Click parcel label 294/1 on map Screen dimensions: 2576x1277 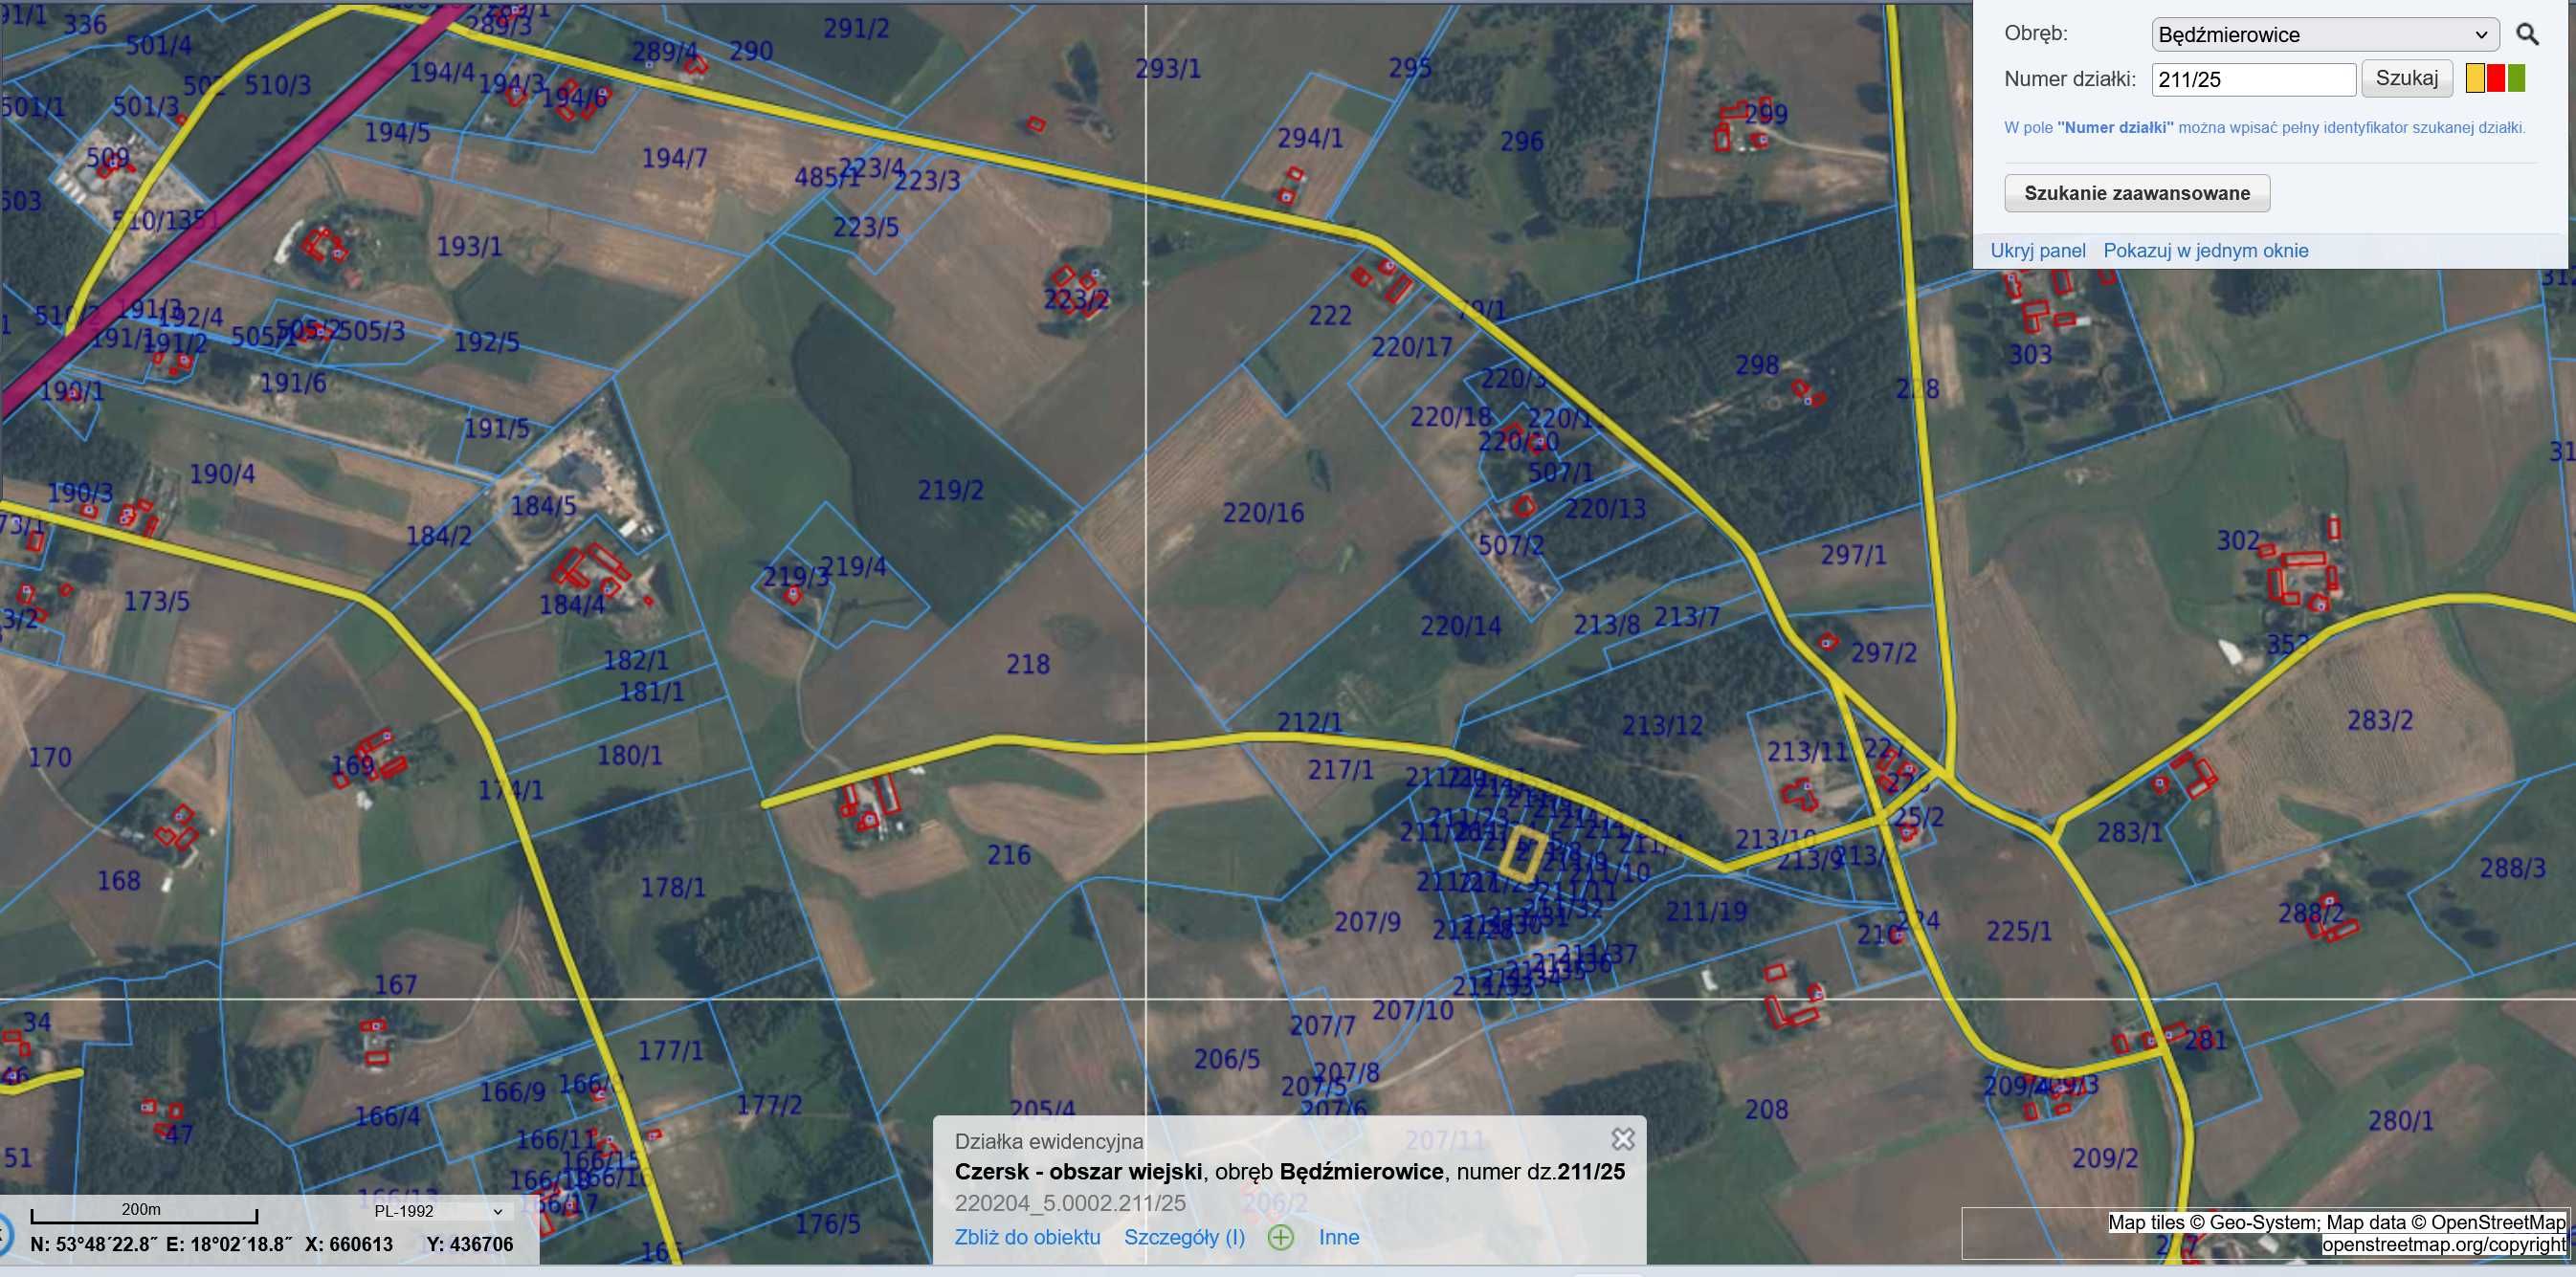point(1310,138)
